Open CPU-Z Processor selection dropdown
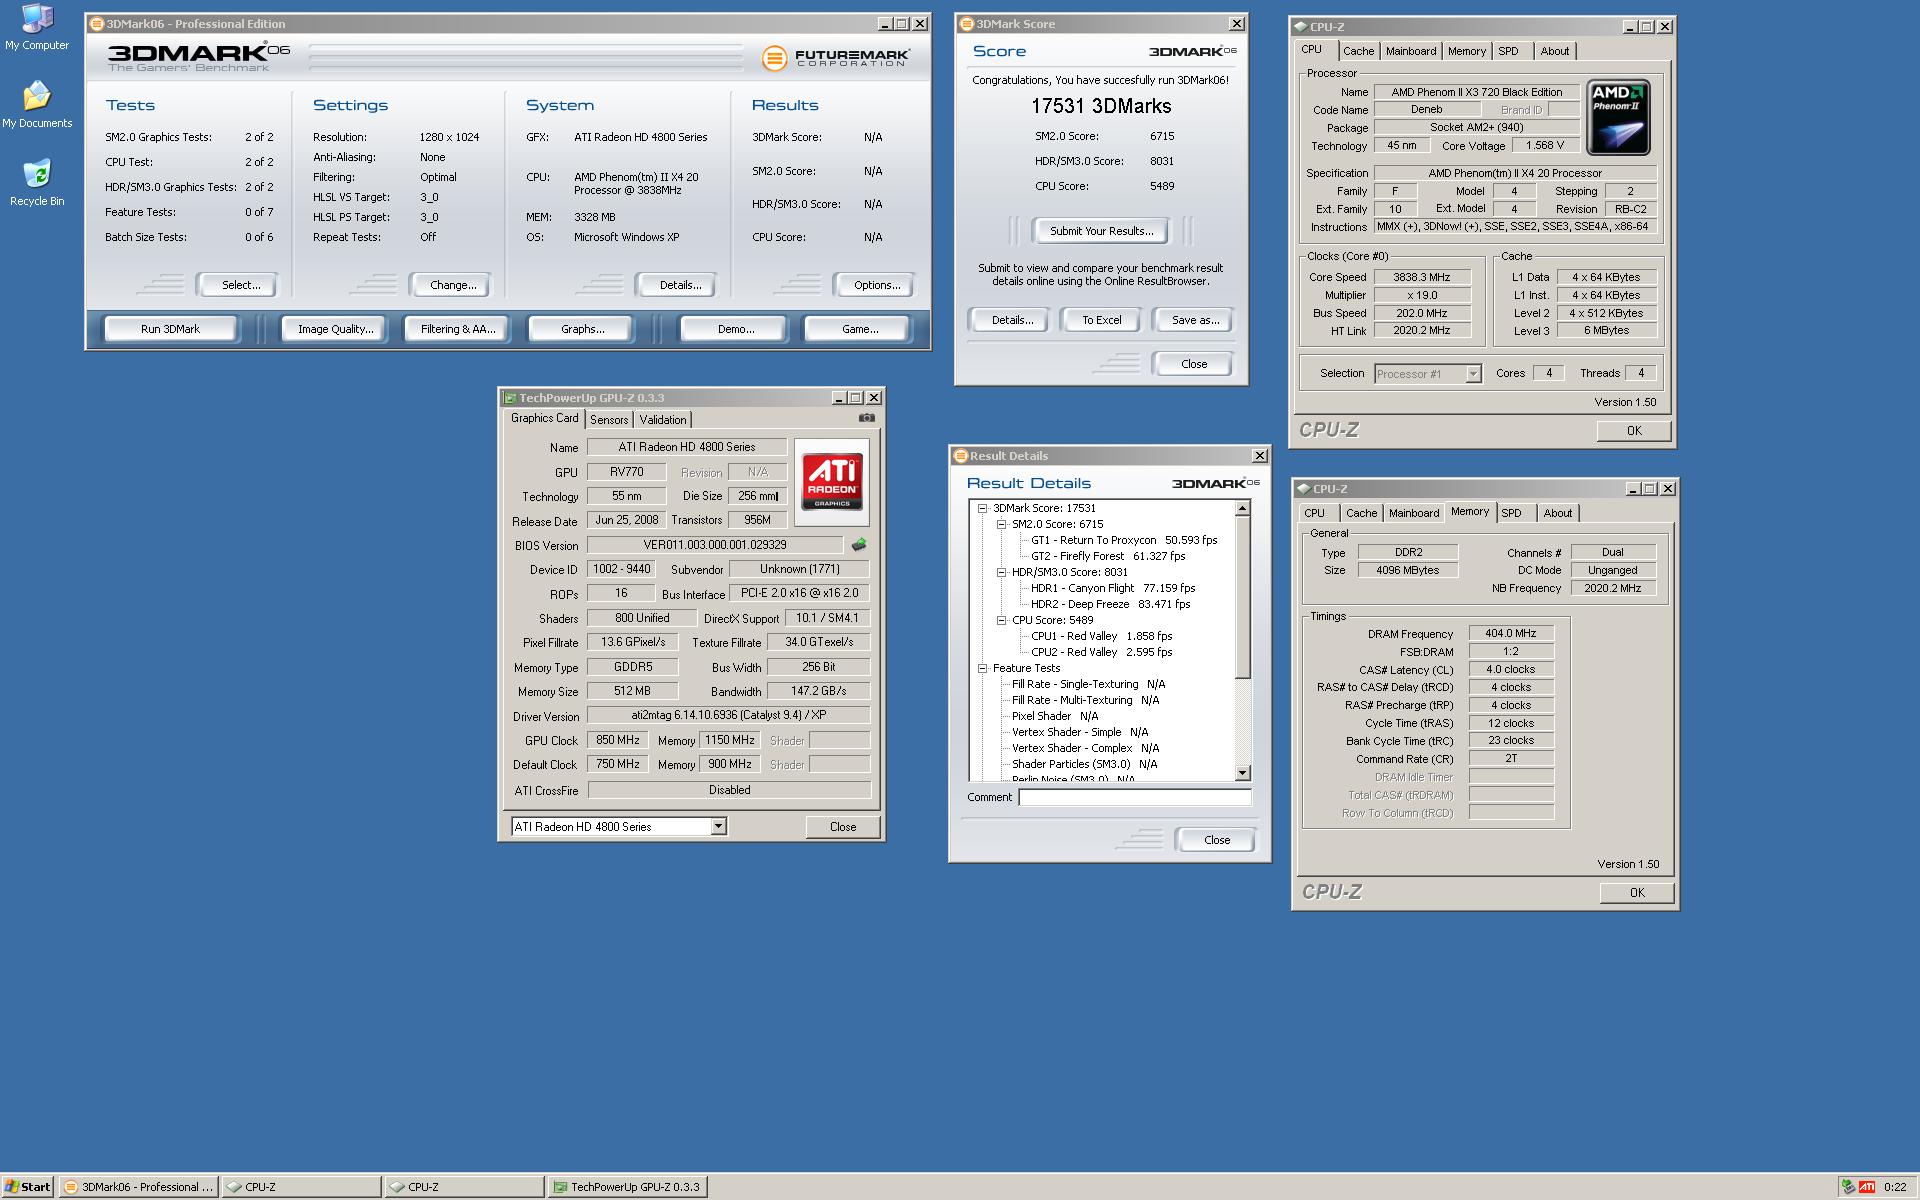Image resolution: width=1920 pixels, height=1200 pixels. (1472, 374)
